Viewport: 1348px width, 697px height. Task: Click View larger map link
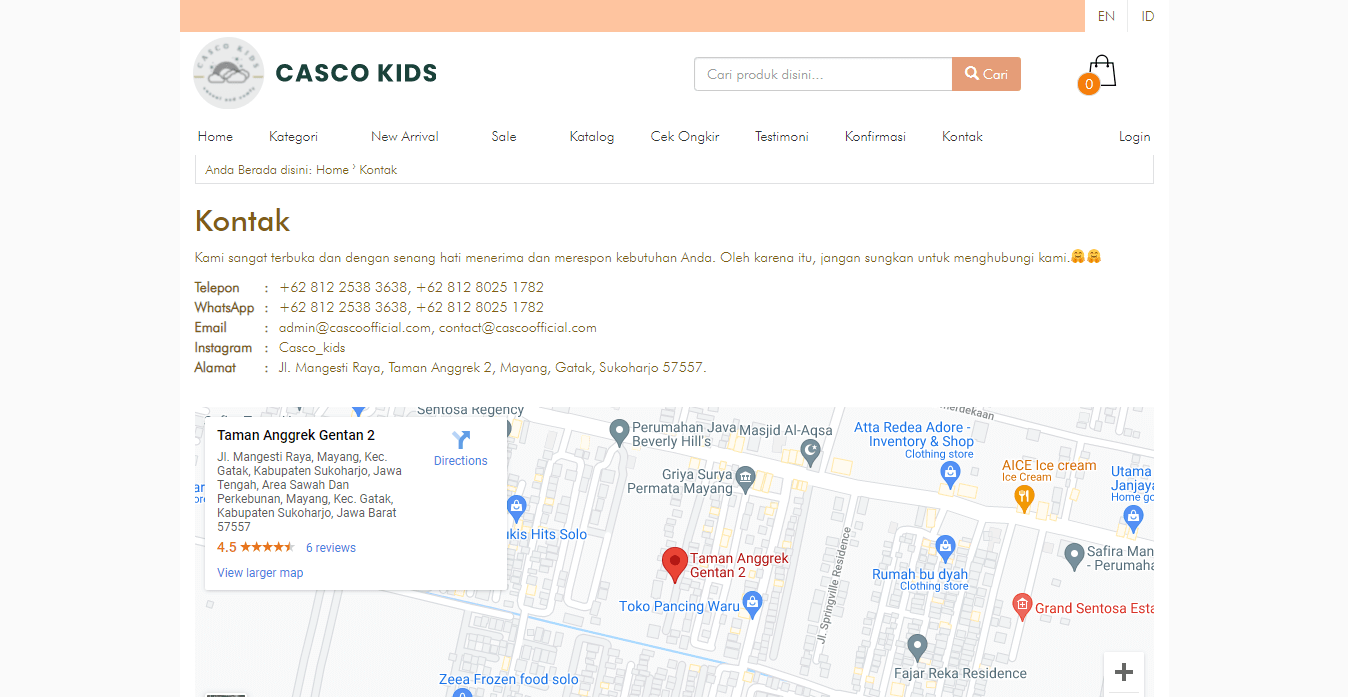[x=260, y=573]
